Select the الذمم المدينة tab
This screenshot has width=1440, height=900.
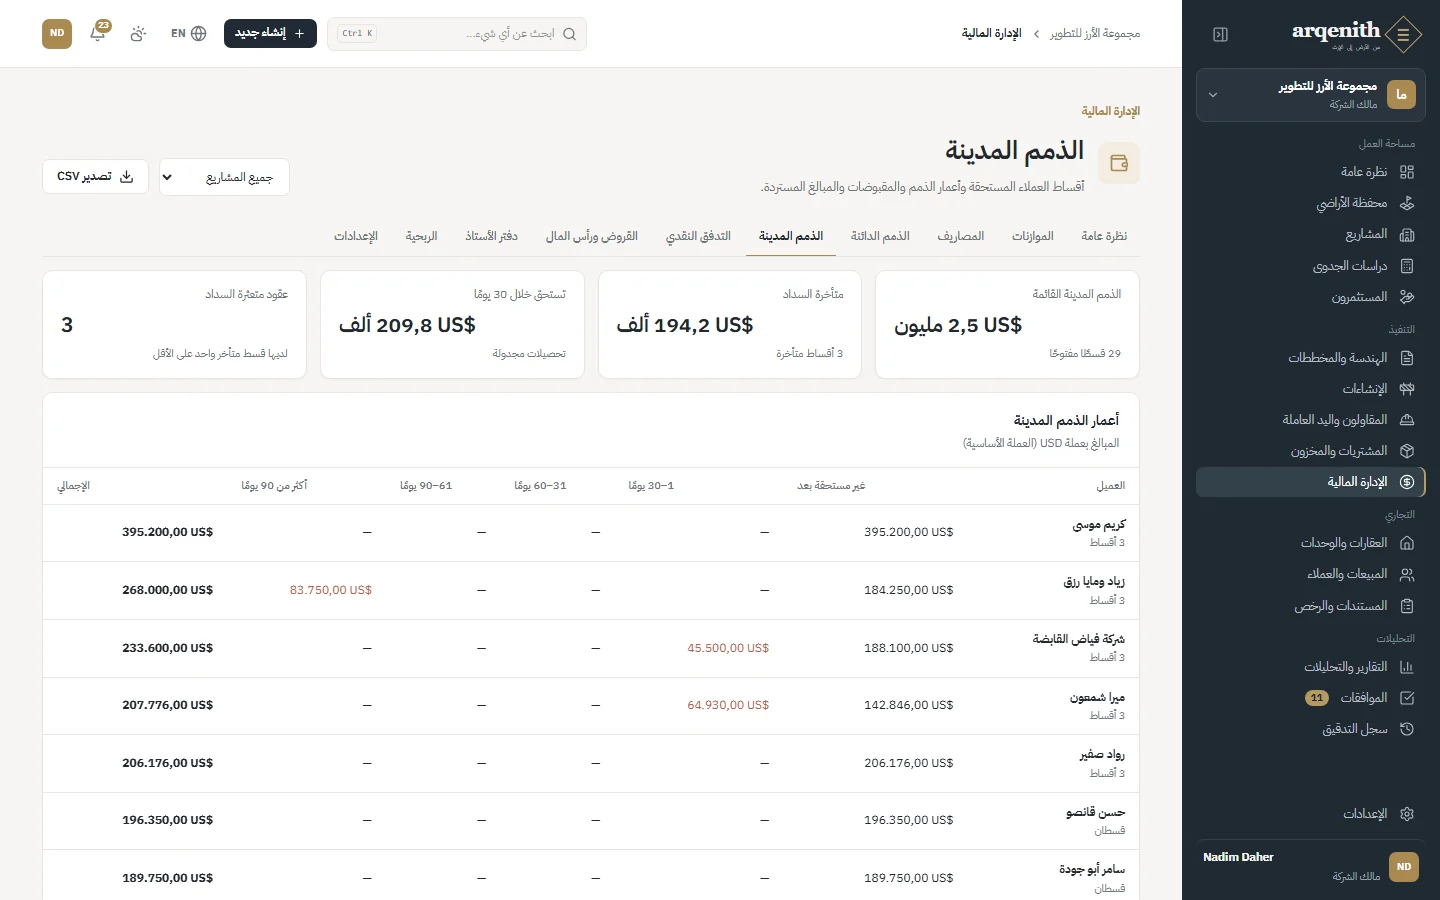coord(791,236)
